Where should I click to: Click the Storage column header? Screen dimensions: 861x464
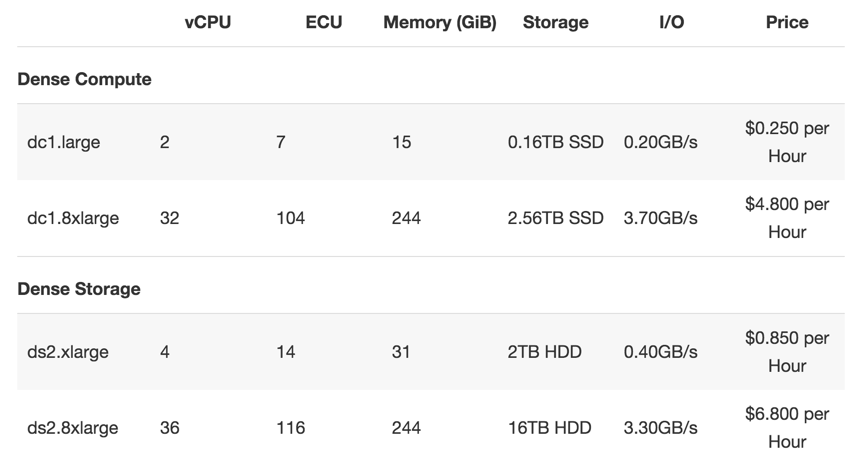tap(556, 23)
